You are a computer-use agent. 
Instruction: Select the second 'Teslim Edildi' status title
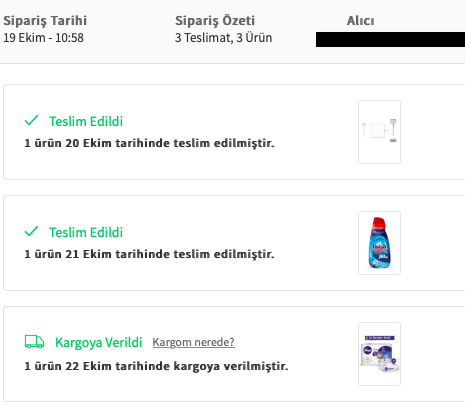[x=86, y=232]
